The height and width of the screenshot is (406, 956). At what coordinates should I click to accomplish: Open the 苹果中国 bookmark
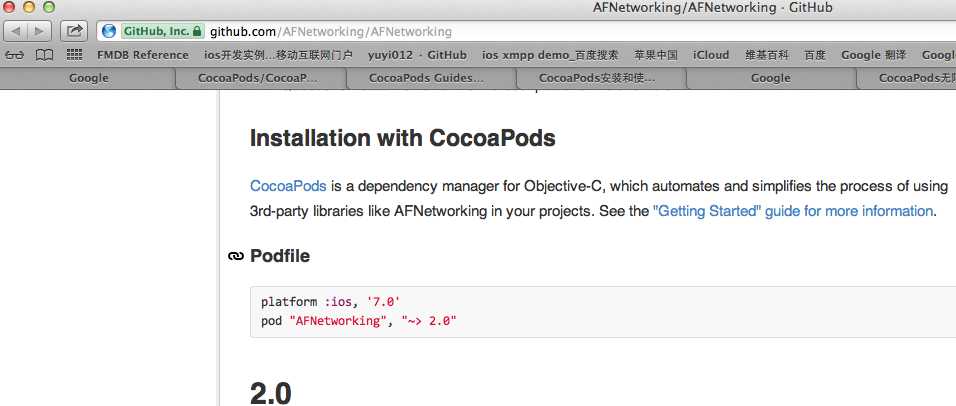tap(655, 55)
